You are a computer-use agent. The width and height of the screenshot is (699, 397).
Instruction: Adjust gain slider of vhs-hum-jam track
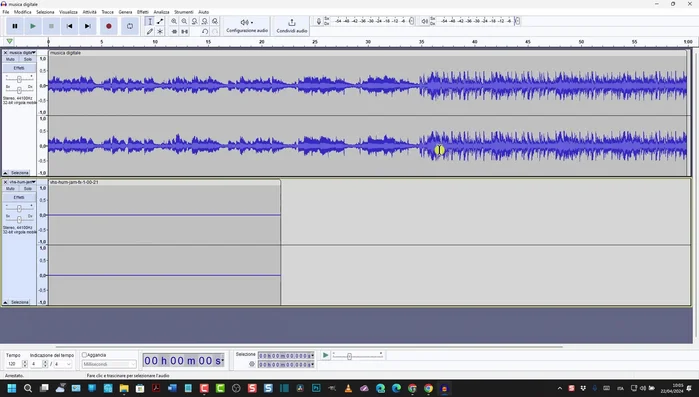tap(19, 209)
